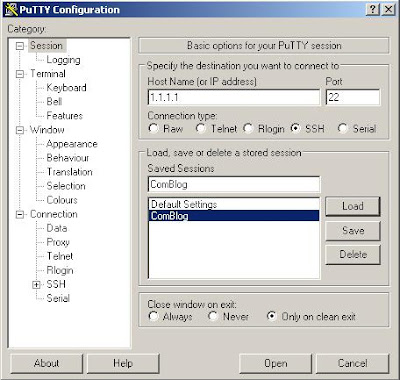Cancel the PuTTY configuration dialog
The height and width of the screenshot is (380, 400).
tap(352, 363)
